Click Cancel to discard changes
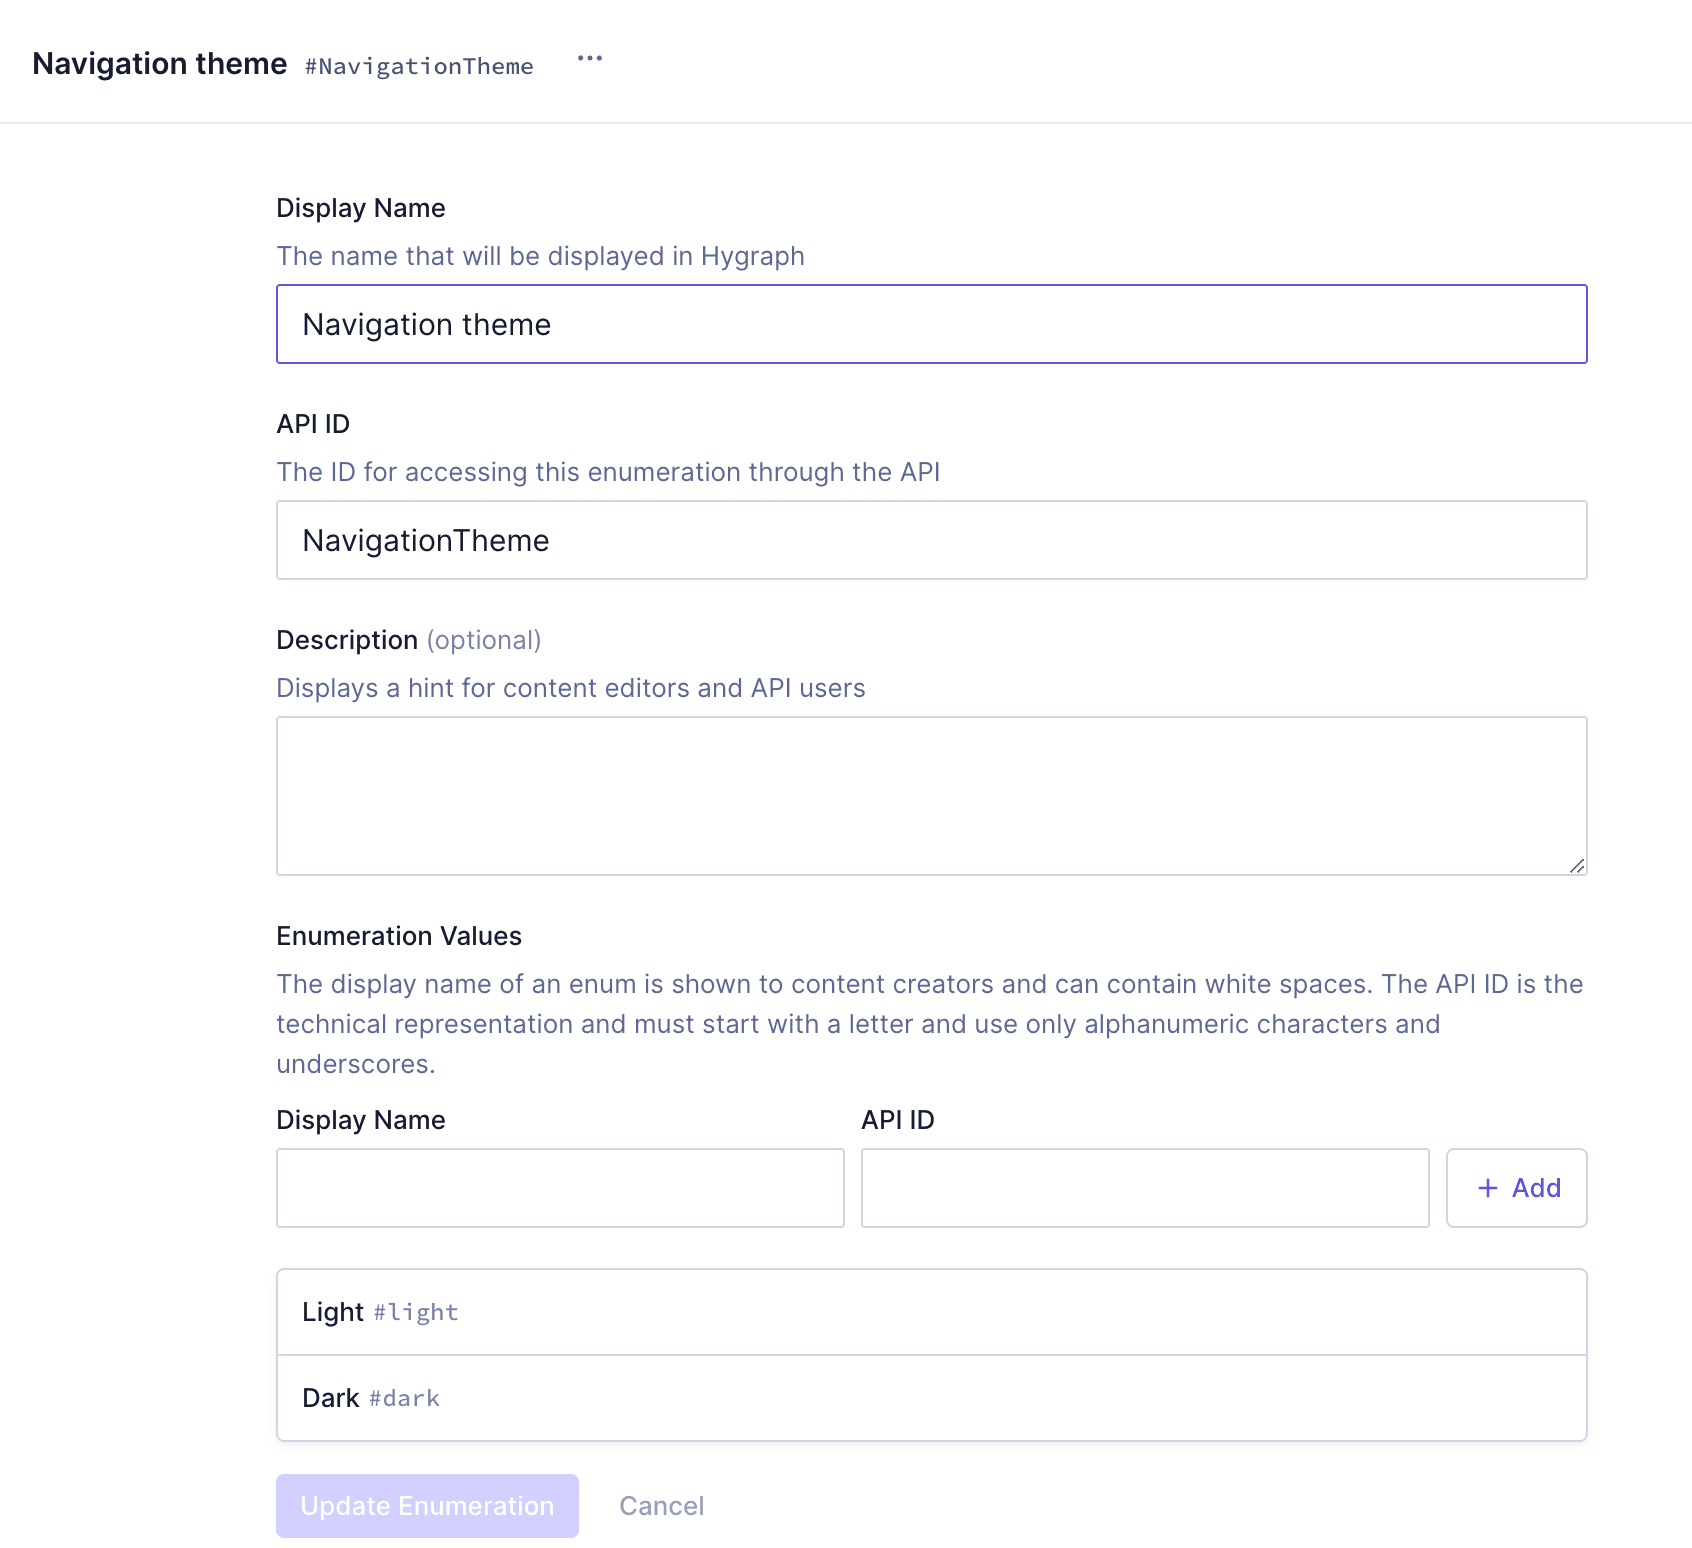The height and width of the screenshot is (1548, 1692). coord(661,1505)
